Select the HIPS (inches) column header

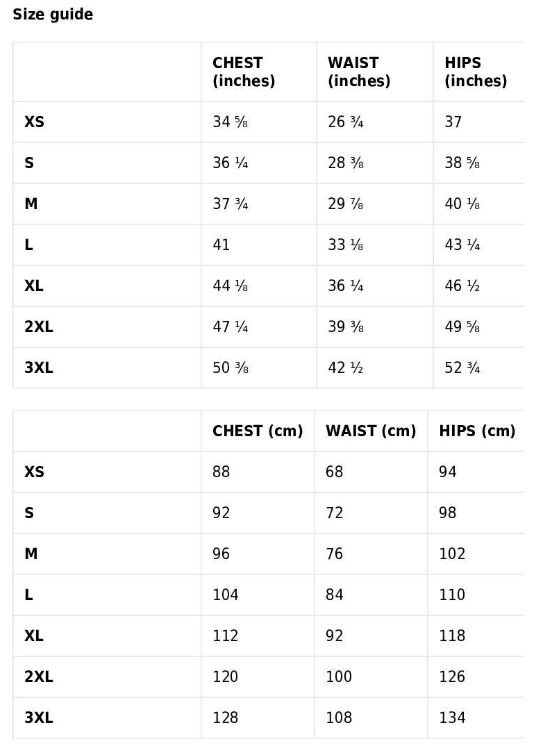click(x=476, y=72)
